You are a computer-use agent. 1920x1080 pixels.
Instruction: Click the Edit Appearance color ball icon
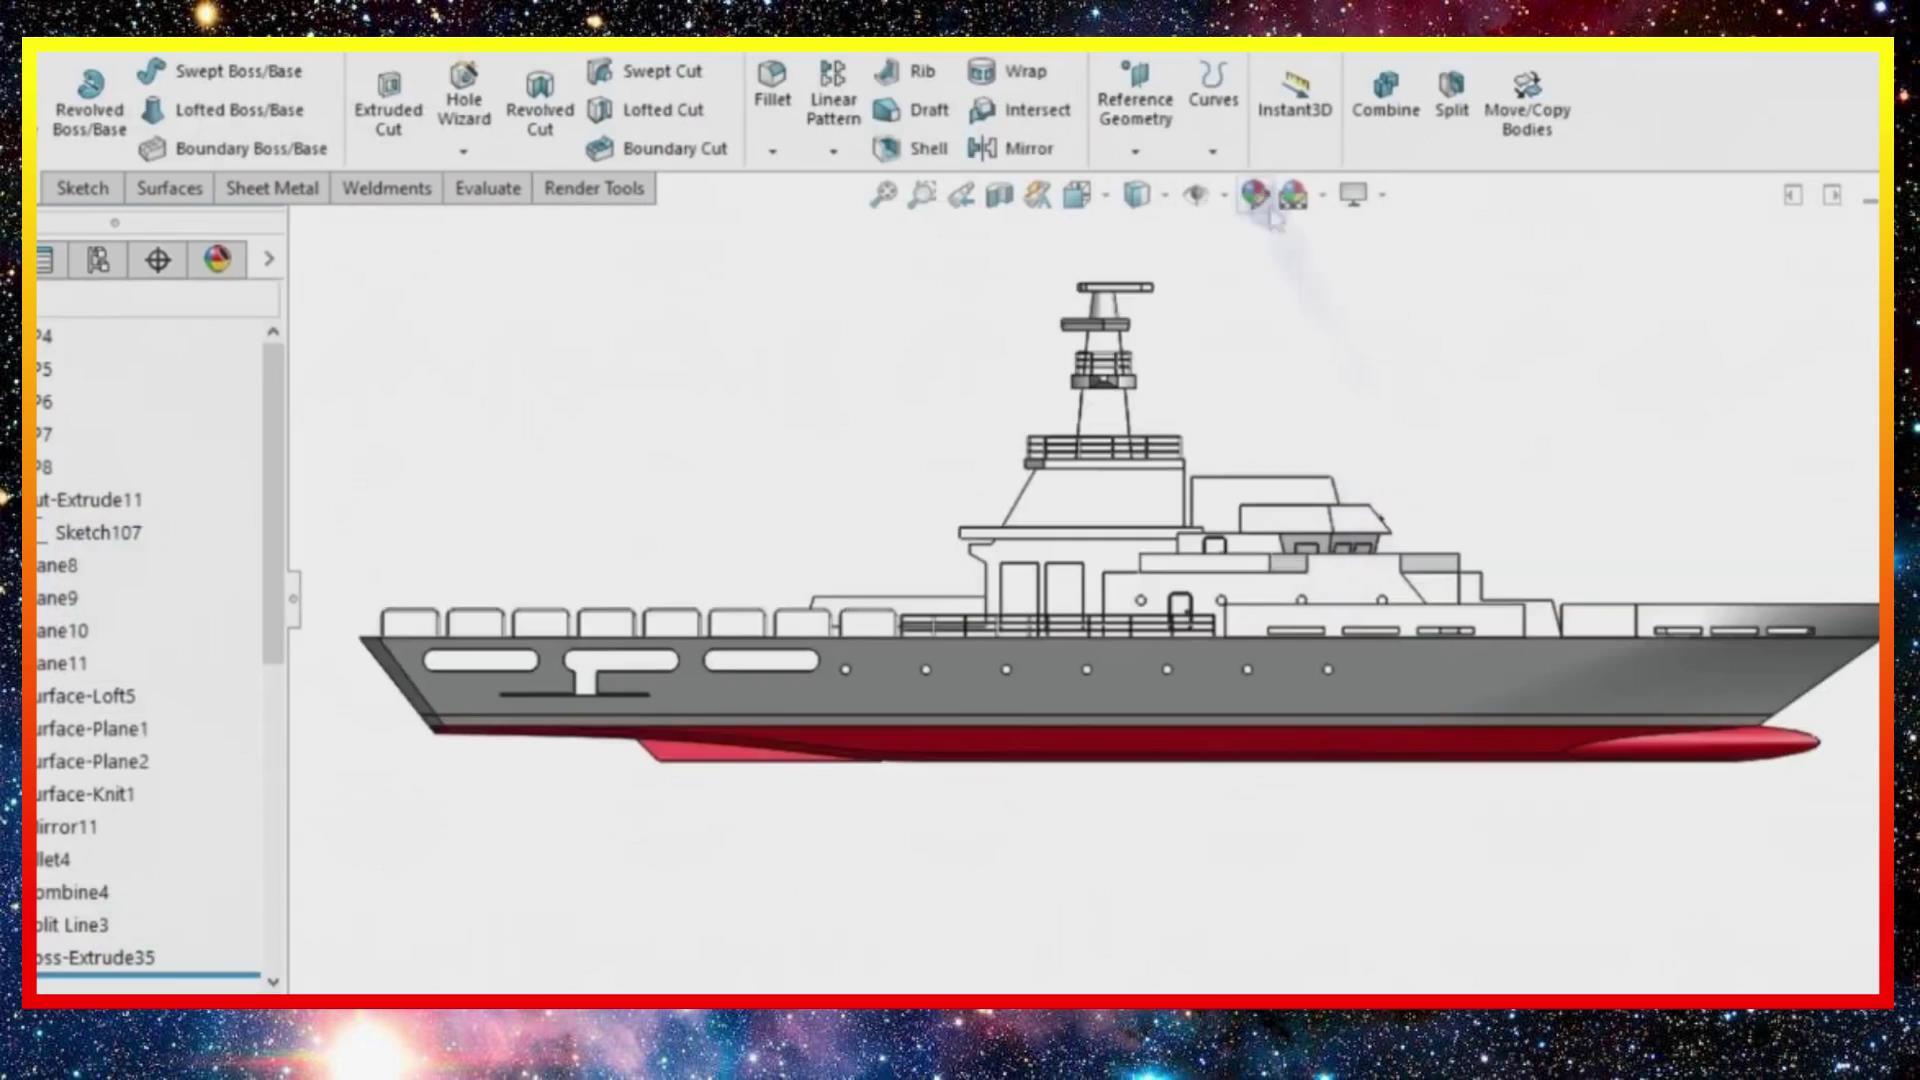click(x=1255, y=194)
